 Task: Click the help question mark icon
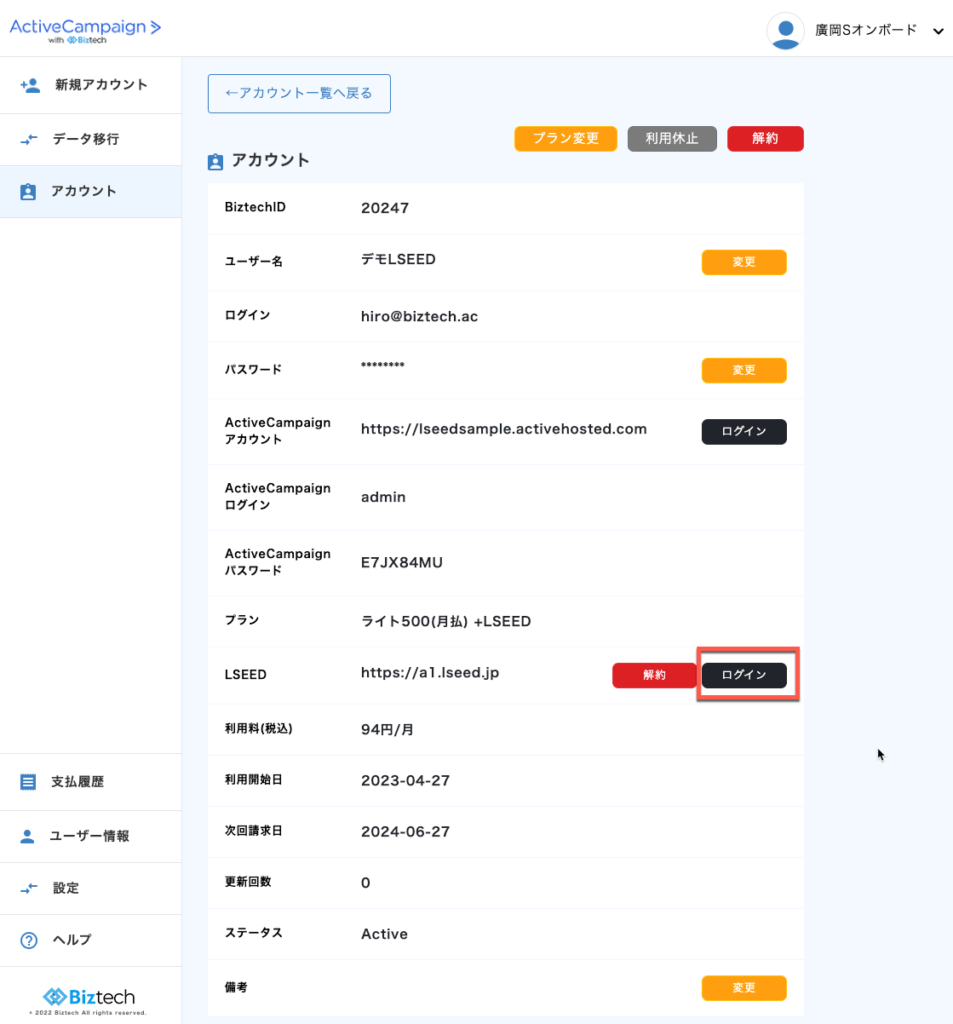(x=29, y=940)
